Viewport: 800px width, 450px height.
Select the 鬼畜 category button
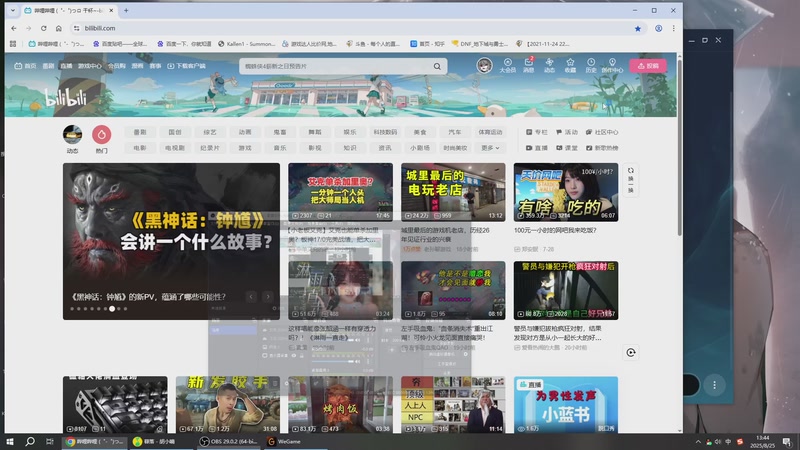(x=280, y=132)
